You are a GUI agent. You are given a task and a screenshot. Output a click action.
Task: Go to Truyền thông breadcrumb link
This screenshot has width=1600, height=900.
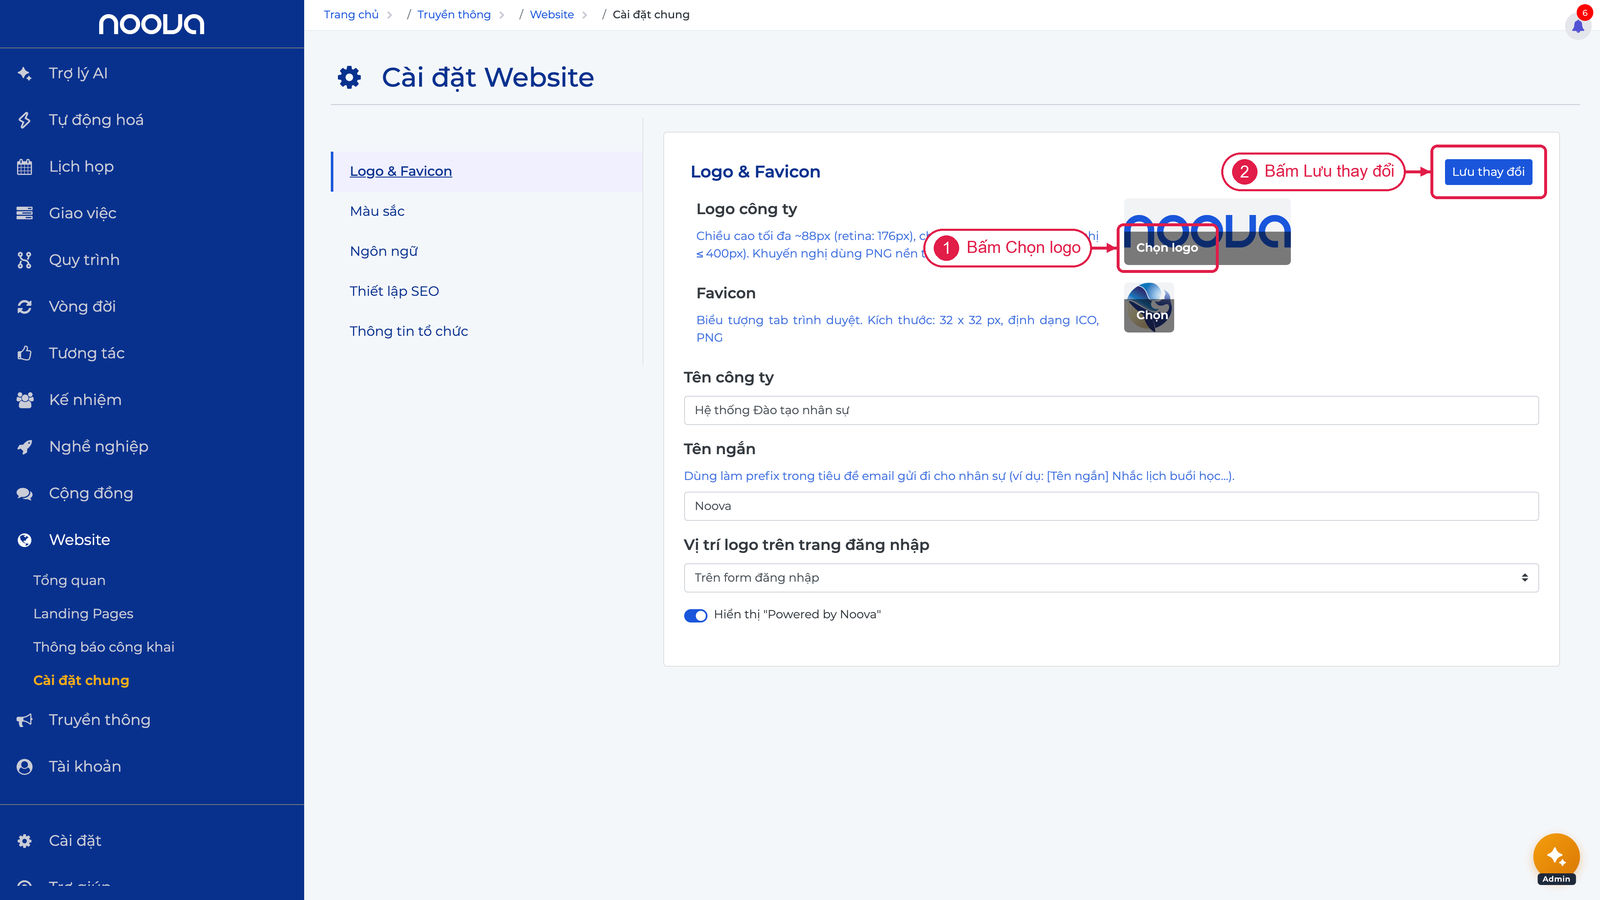(x=454, y=15)
